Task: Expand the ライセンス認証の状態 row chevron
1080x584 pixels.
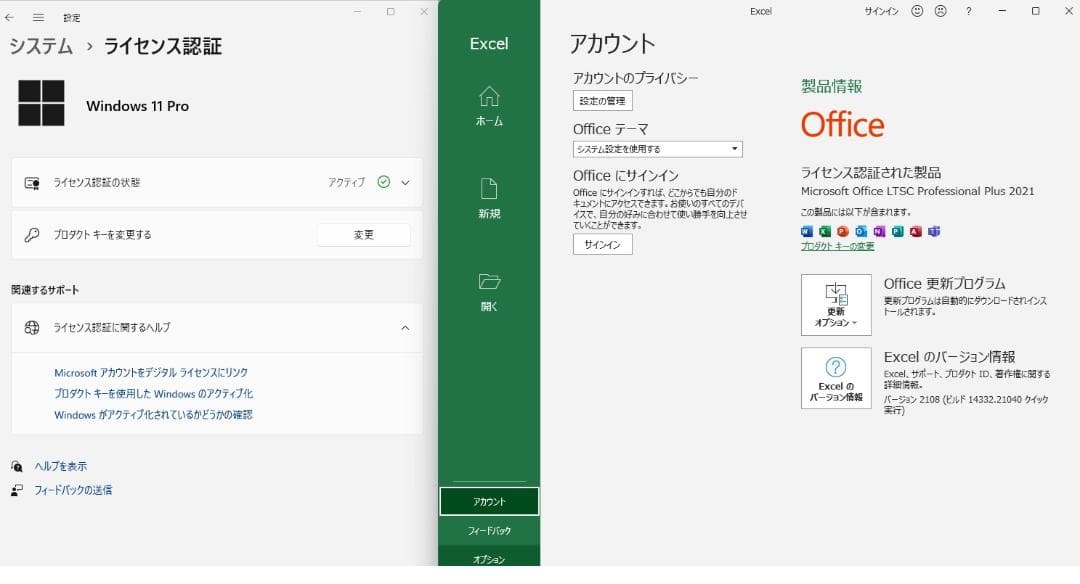Action: (405, 182)
